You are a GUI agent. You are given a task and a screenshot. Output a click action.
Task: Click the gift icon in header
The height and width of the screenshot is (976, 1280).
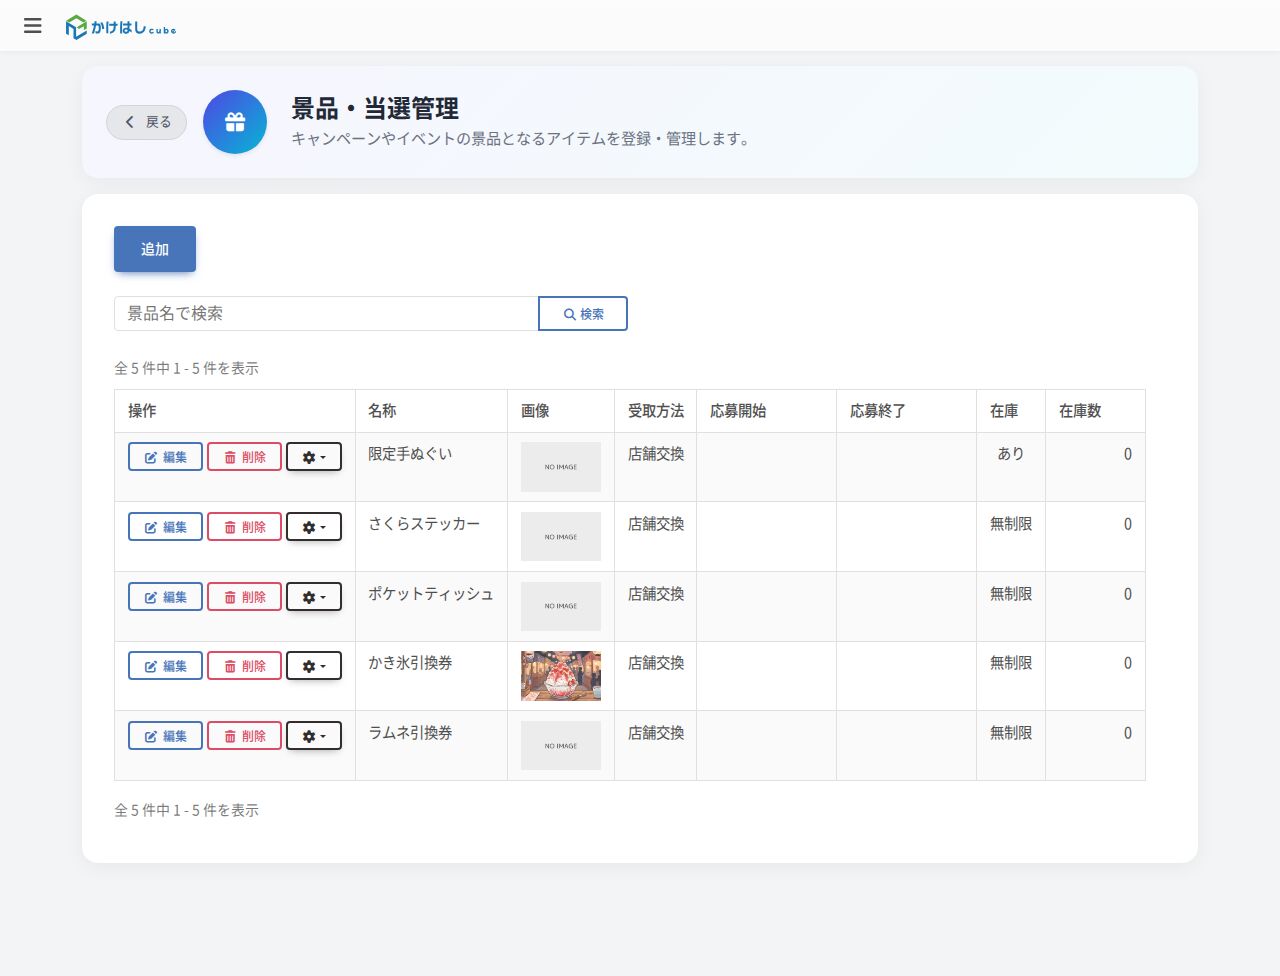point(235,122)
